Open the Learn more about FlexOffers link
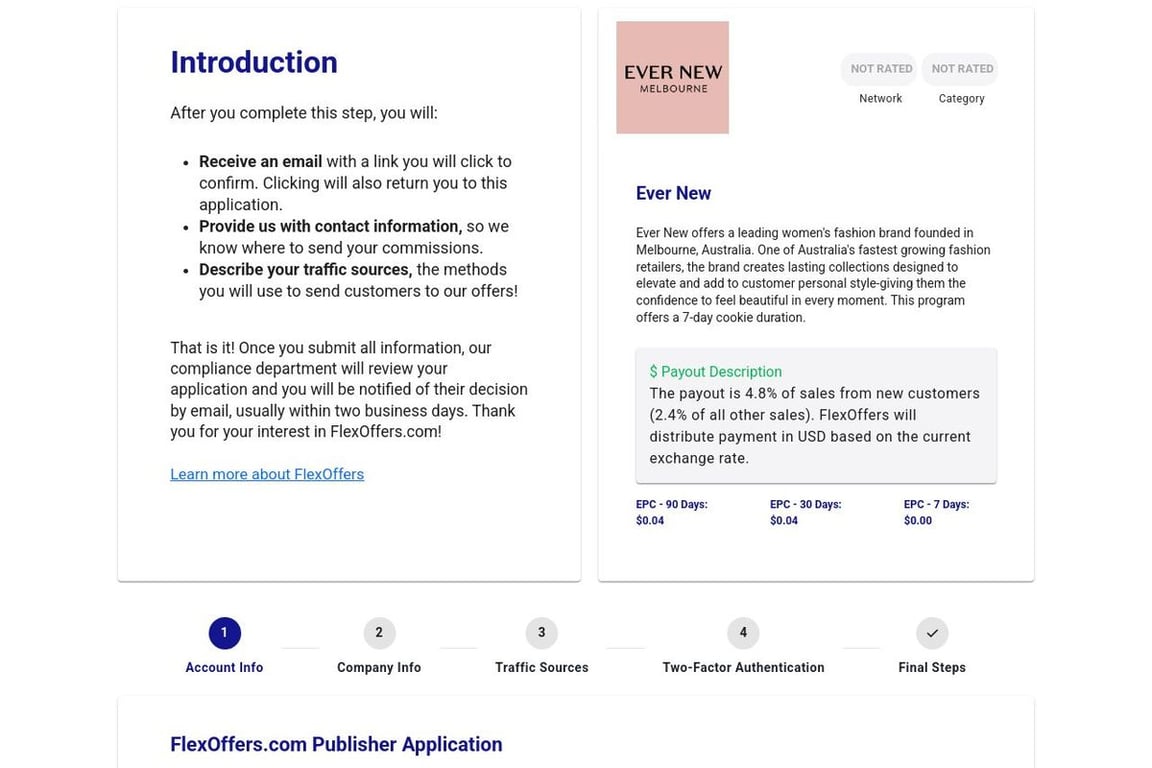 (267, 474)
